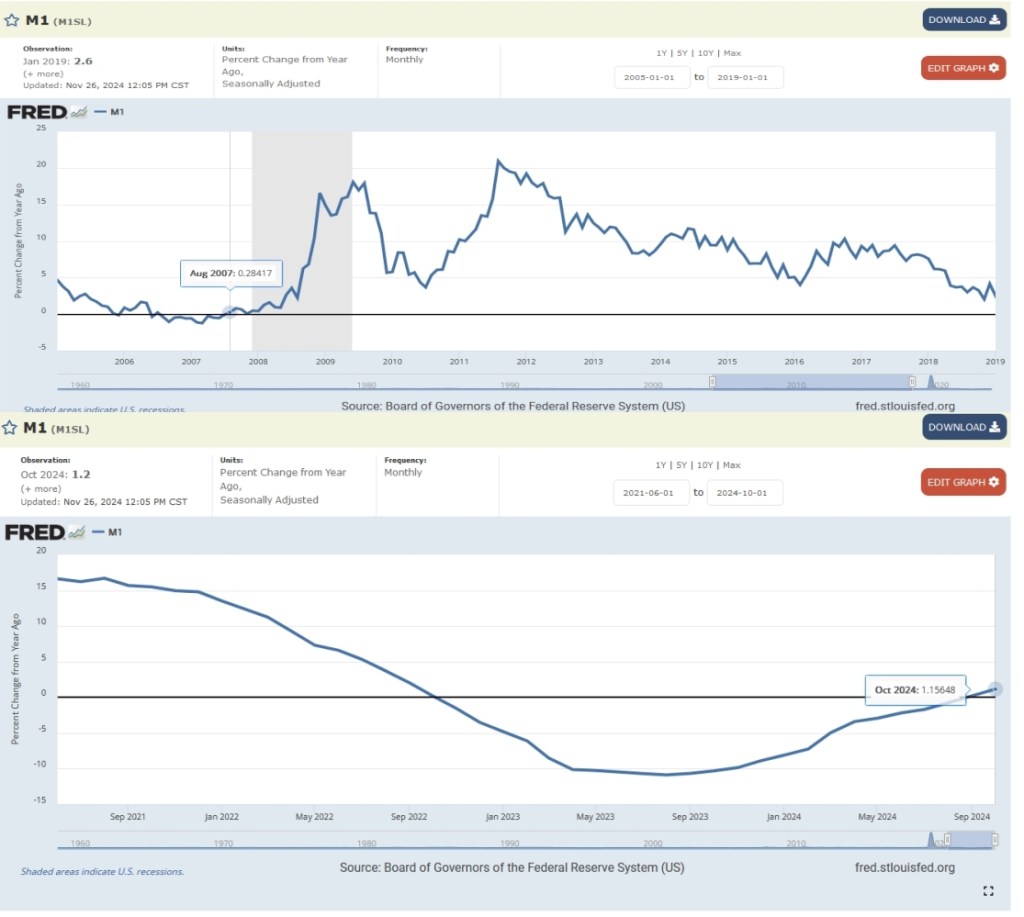Viewport: 1024px width, 917px height.
Task: Grab left handle of bottom range slider
Action: tap(948, 839)
